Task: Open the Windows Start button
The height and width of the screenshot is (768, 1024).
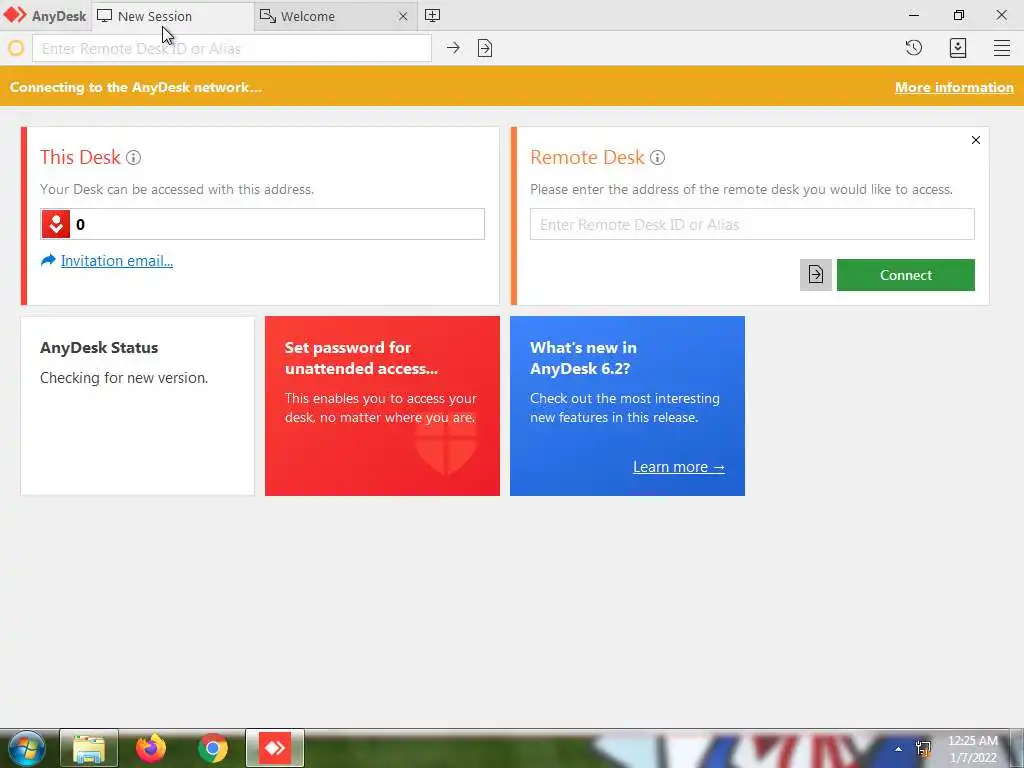Action: (x=26, y=748)
